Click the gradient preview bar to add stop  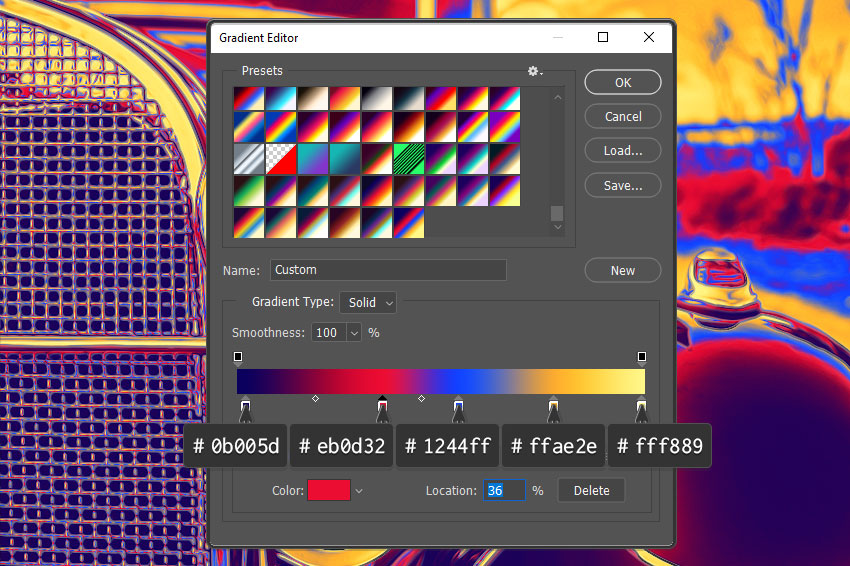pyautogui.click(x=441, y=381)
